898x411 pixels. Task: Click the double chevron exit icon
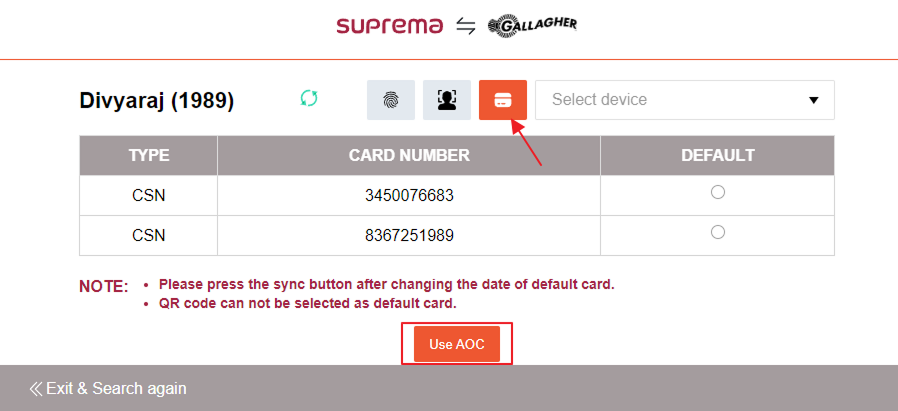point(36,388)
